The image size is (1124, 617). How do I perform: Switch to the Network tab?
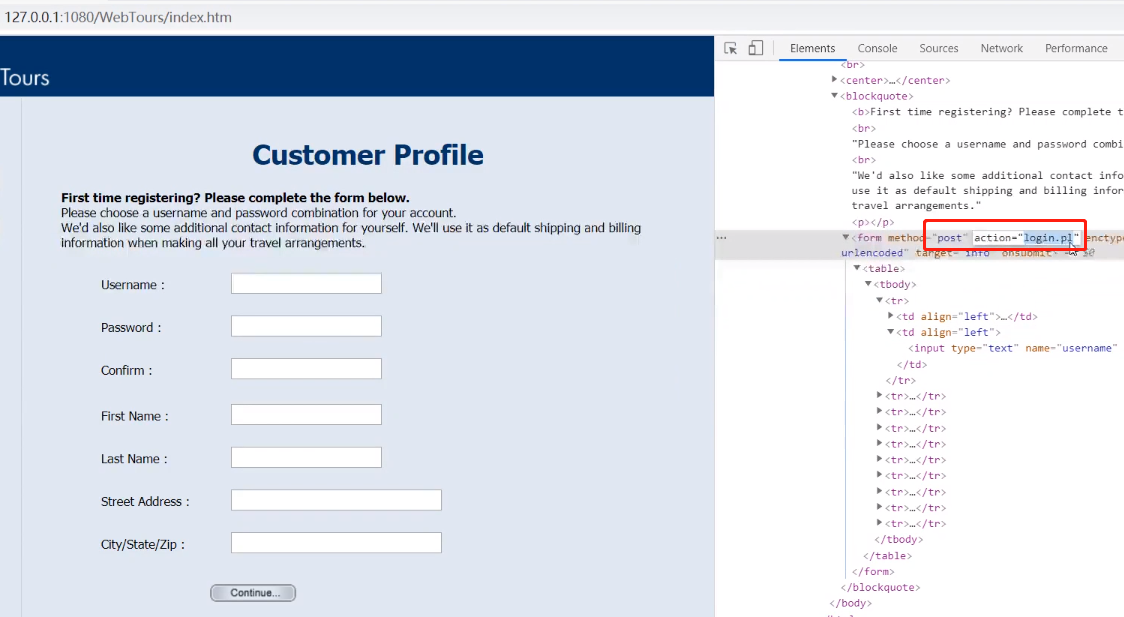[x=1001, y=48]
